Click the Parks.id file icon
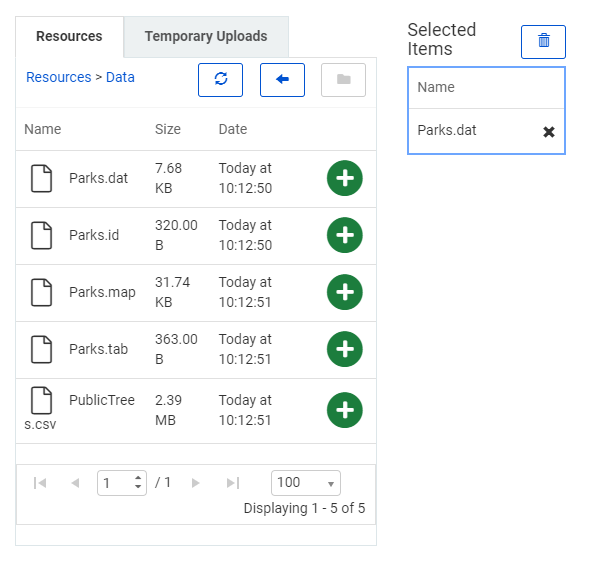 click(41, 235)
